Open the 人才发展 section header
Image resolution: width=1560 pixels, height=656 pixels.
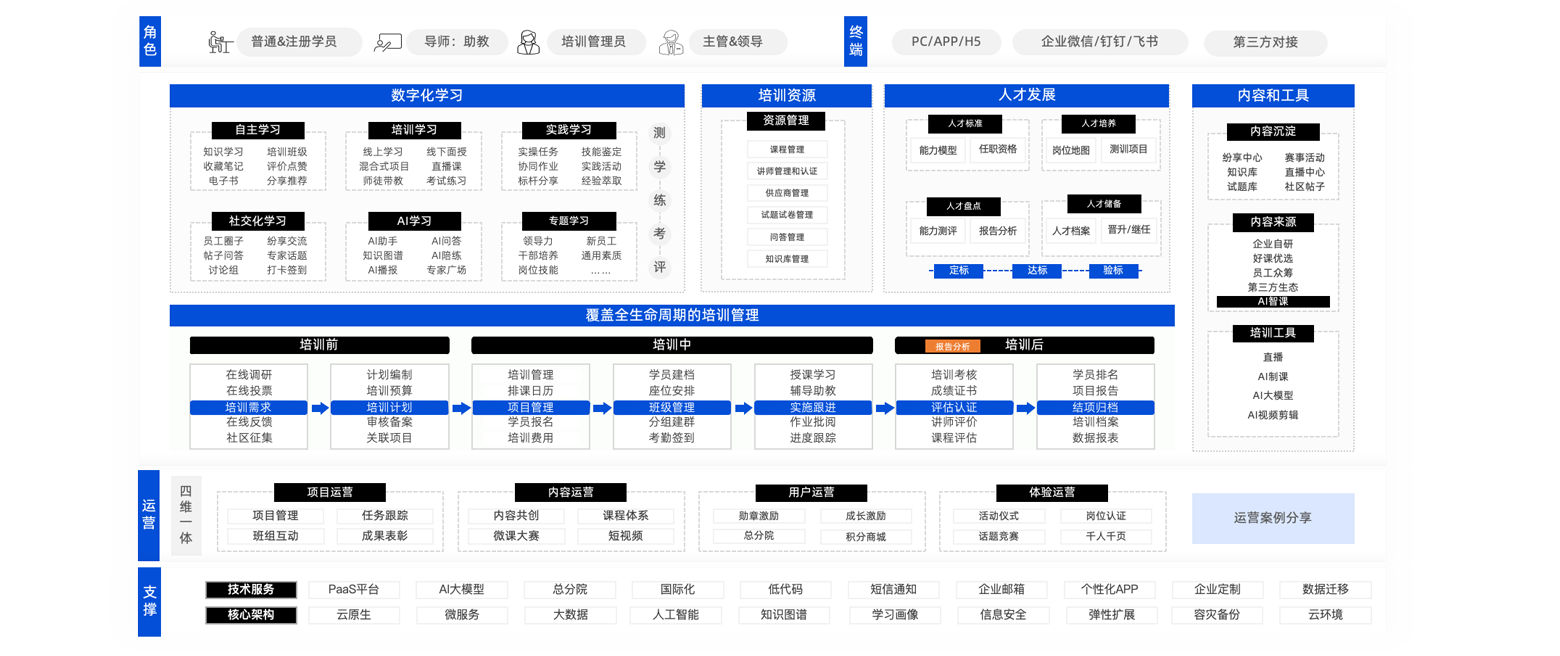[1027, 96]
